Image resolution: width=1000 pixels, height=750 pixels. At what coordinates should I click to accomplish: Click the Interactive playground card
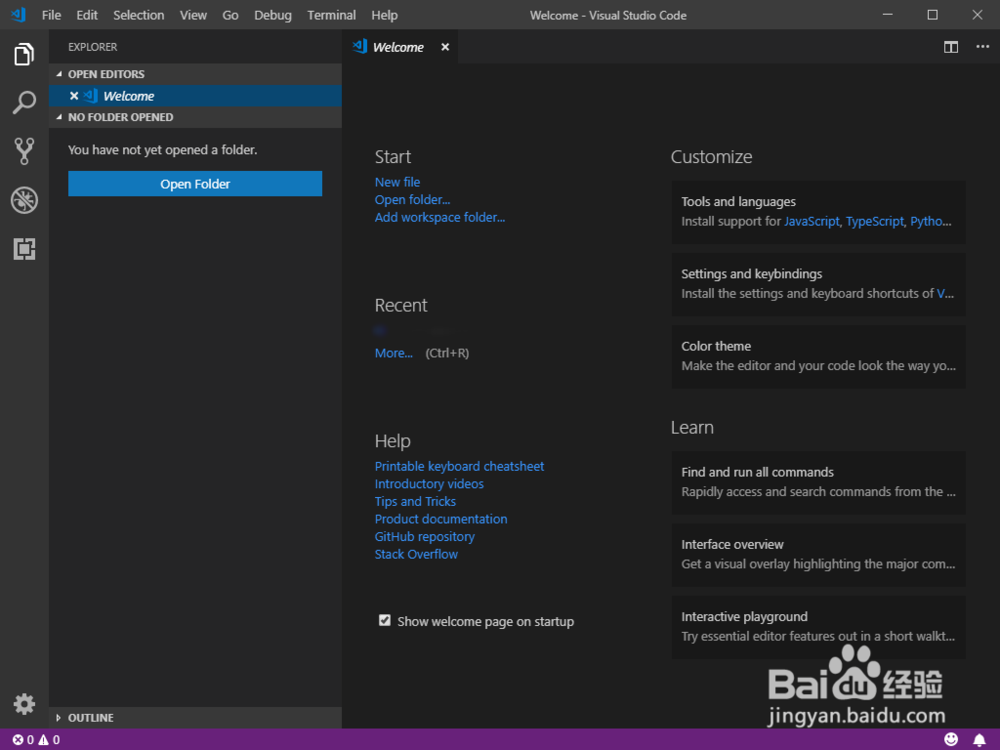pos(818,628)
